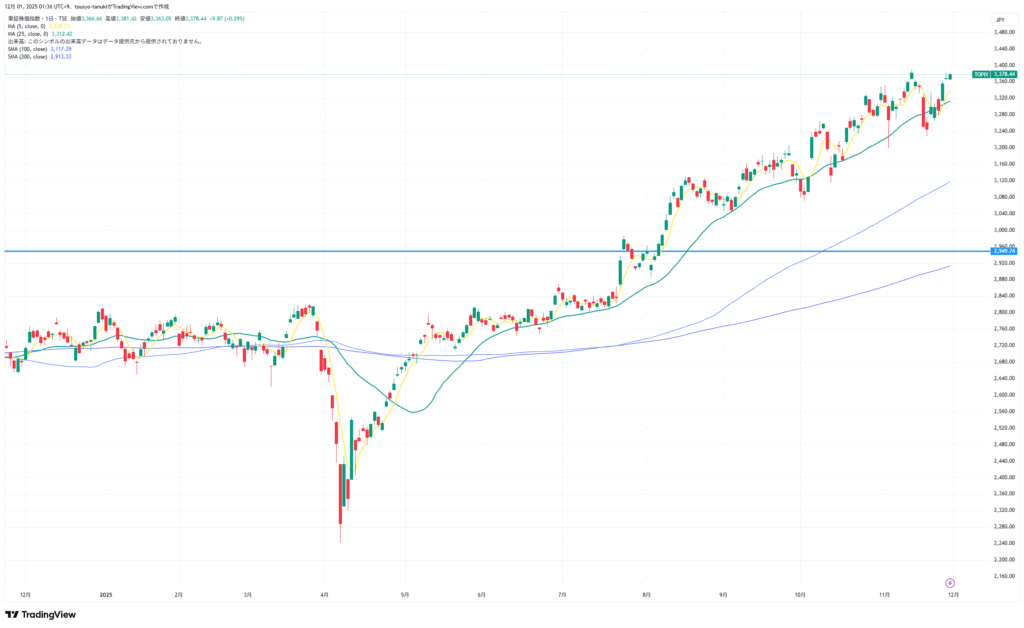1024x628 pixels.
Task: Click the purple event marker on time axis
Action: point(949,581)
